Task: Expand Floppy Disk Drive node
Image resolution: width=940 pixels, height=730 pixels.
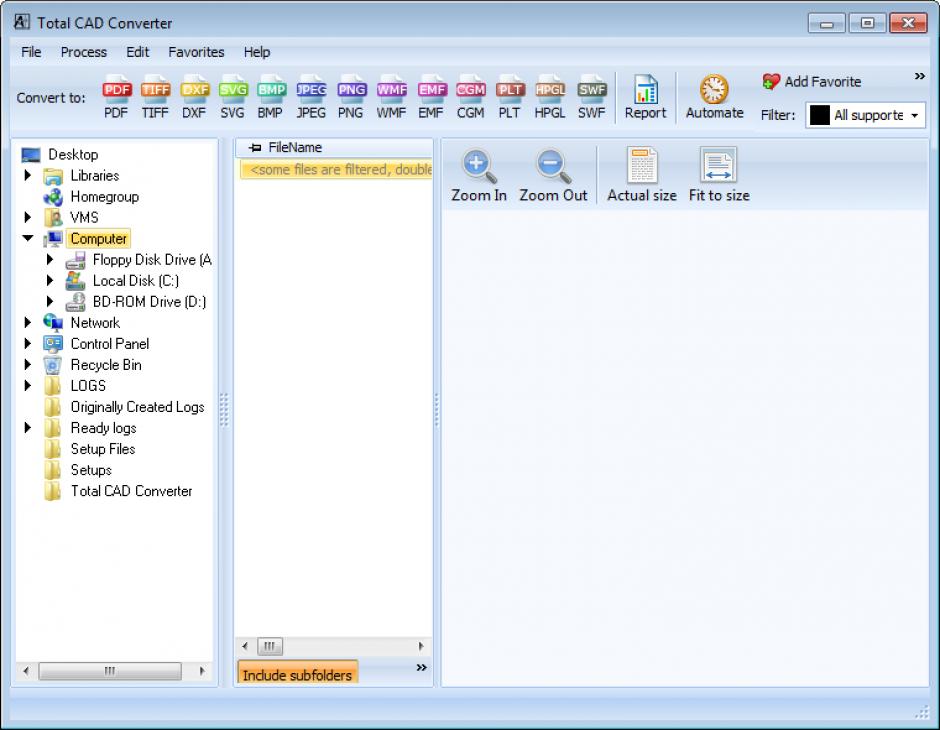Action: [50, 260]
